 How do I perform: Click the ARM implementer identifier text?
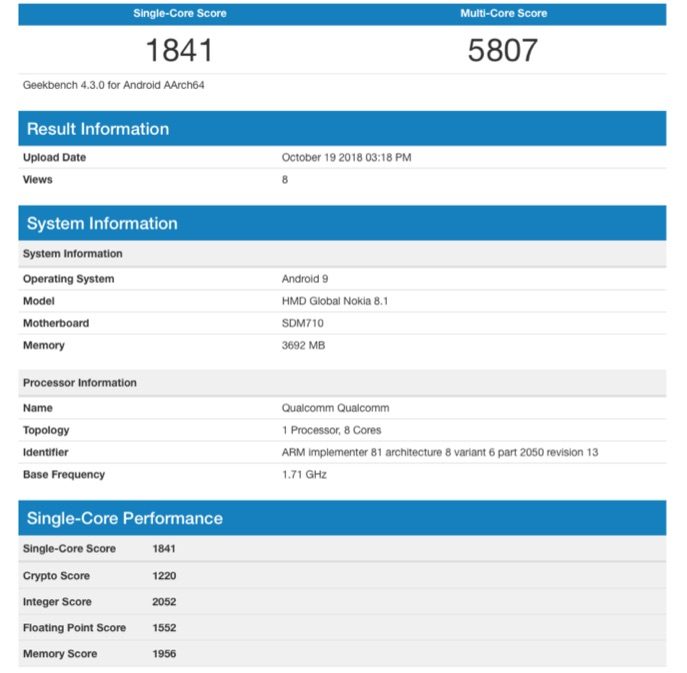point(440,452)
